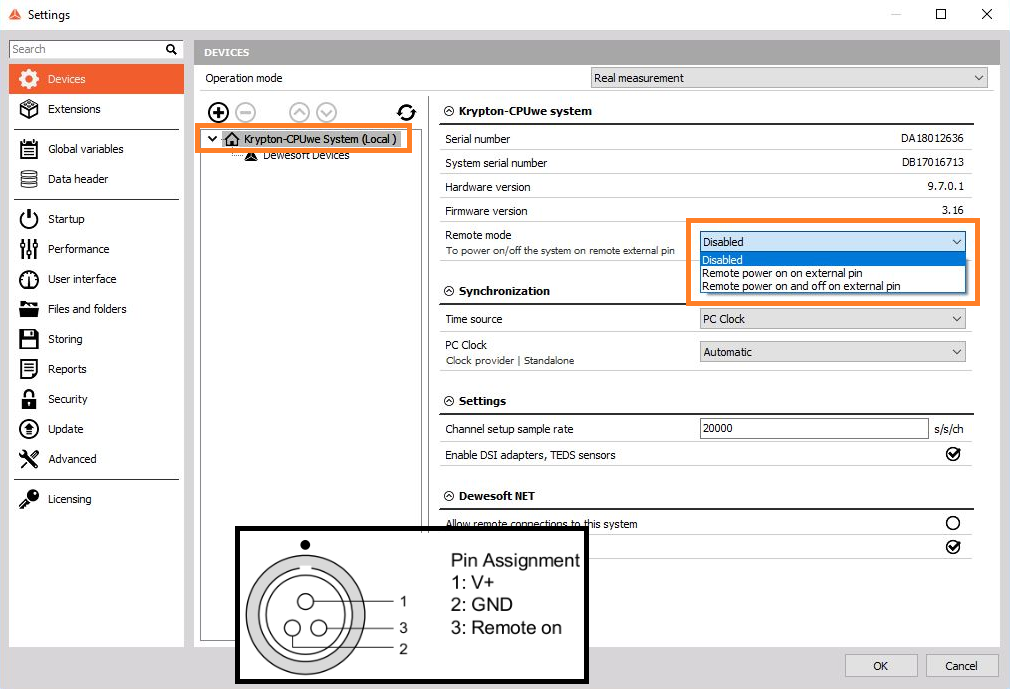Select Dewesoft Devices tree item
This screenshot has height=689, width=1010.
point(306,156)
